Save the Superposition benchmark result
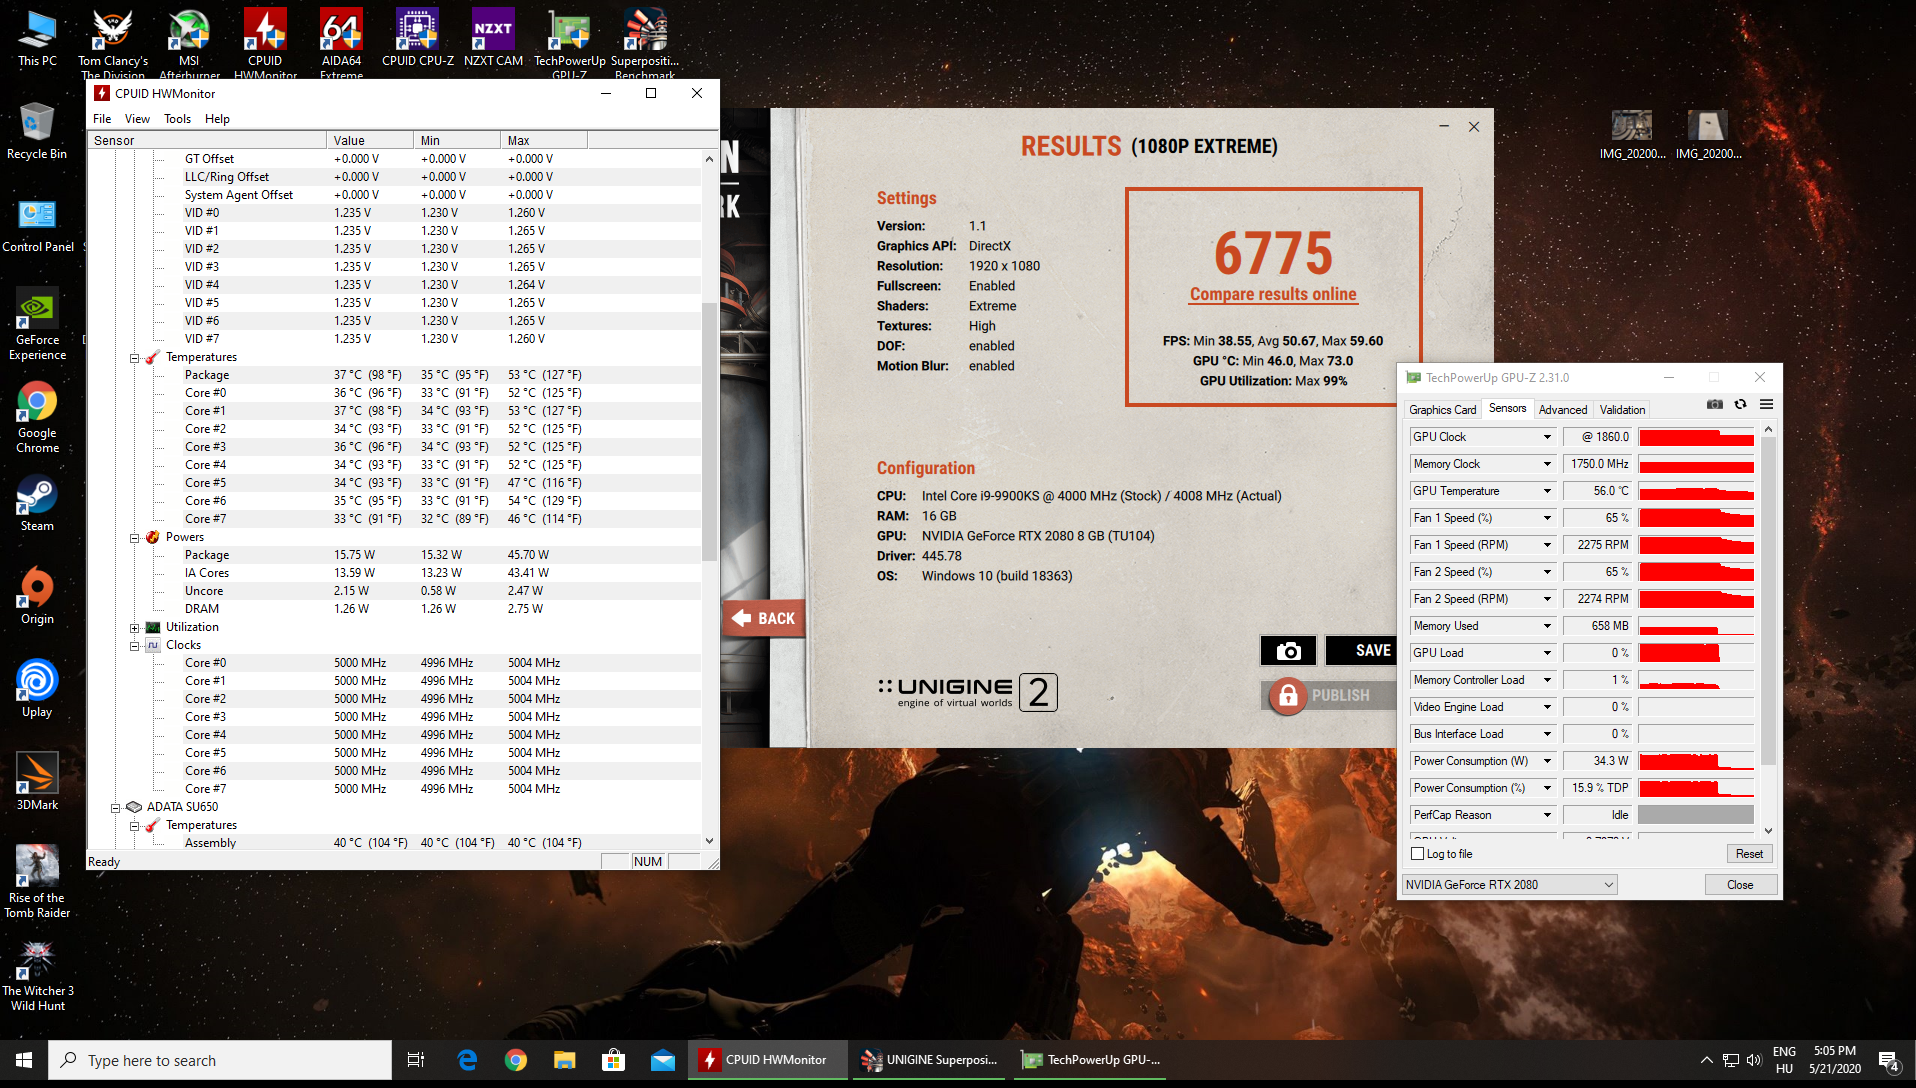This screenshot has height=1088, width=1916. click(1360, 651)
